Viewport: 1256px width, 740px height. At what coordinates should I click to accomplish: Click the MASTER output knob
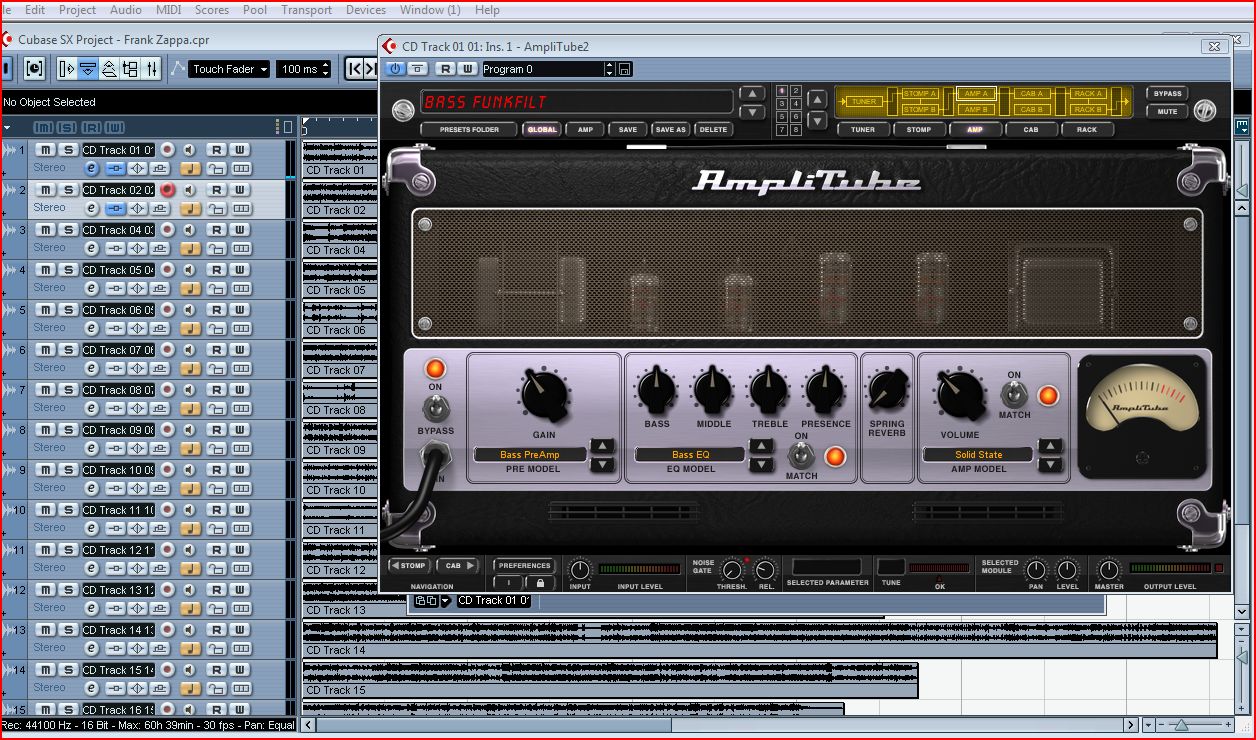click(1109, 570)
